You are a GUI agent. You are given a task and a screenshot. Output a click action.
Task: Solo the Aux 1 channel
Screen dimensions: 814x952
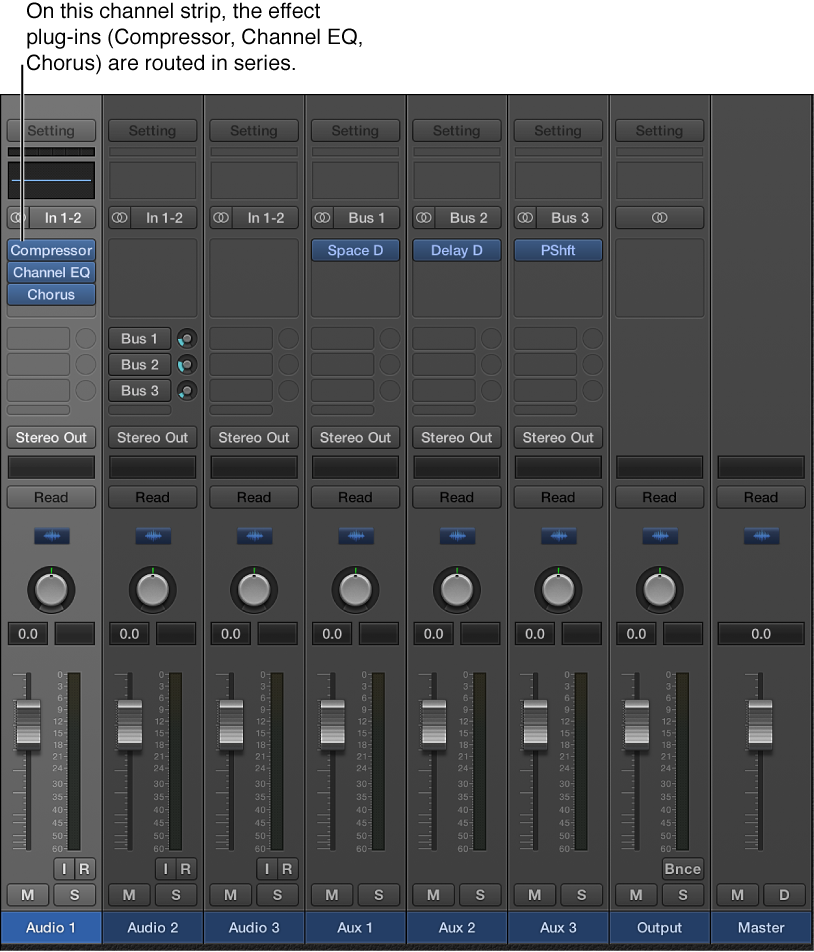[379, 895]
